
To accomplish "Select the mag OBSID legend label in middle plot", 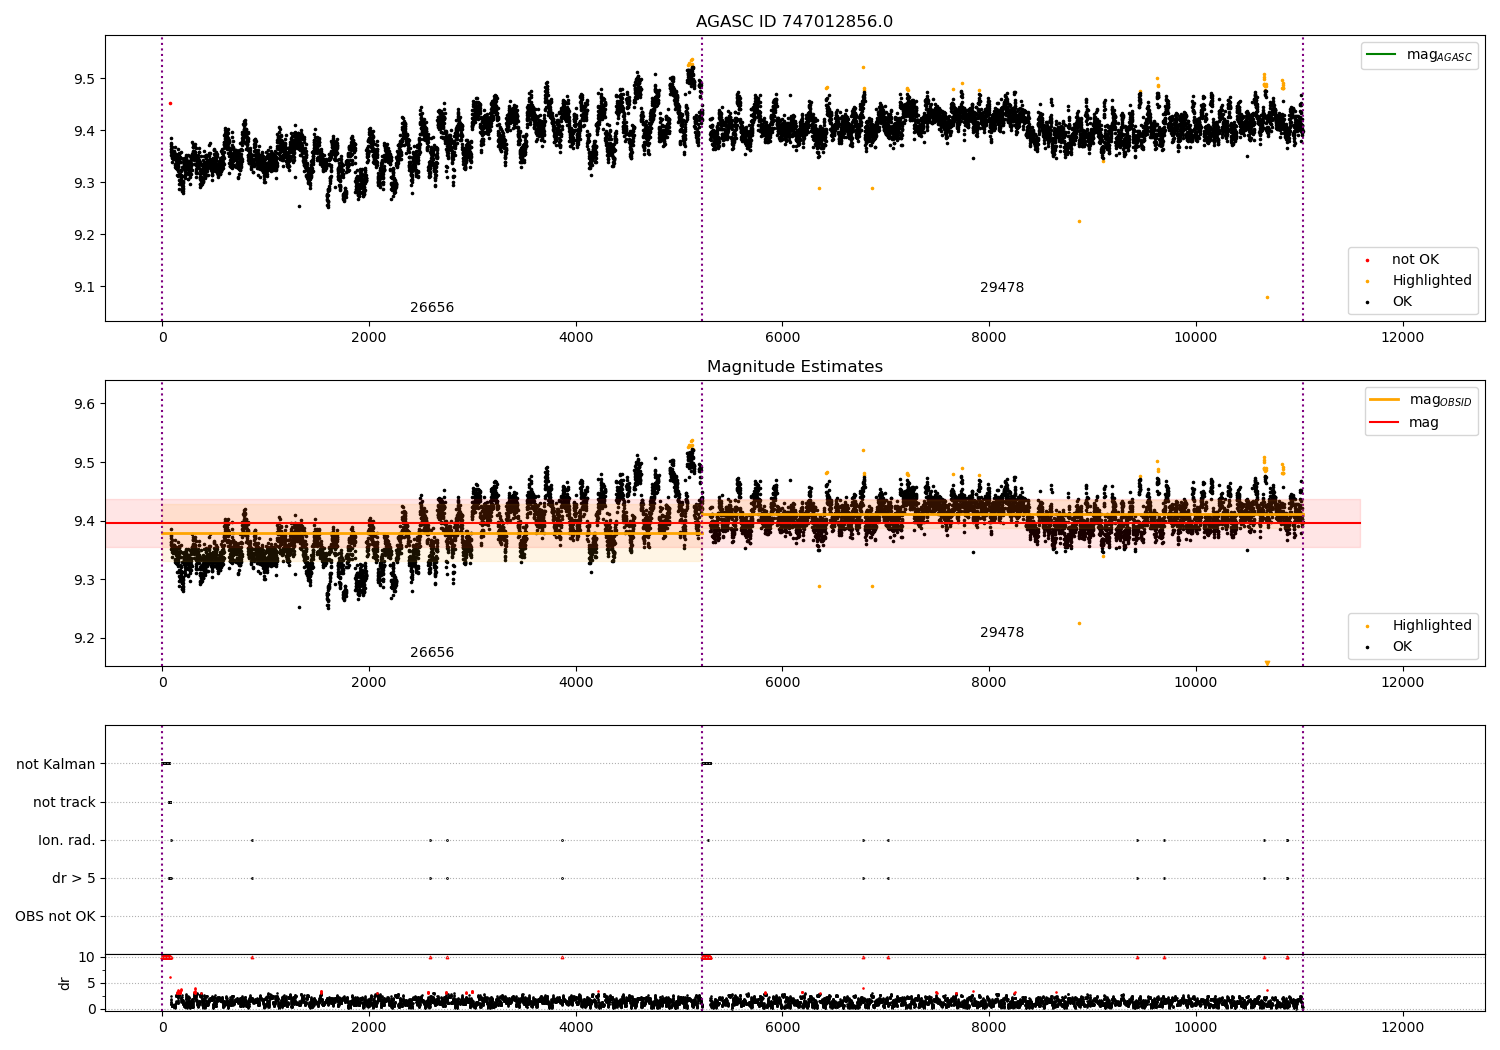I will (x=1440, y=400).
